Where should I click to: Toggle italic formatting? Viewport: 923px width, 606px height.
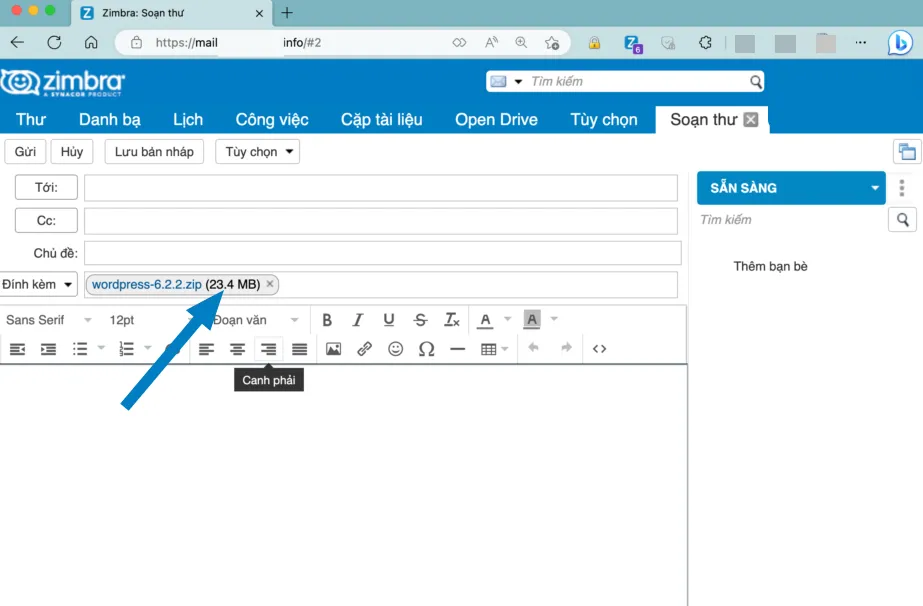357,319
